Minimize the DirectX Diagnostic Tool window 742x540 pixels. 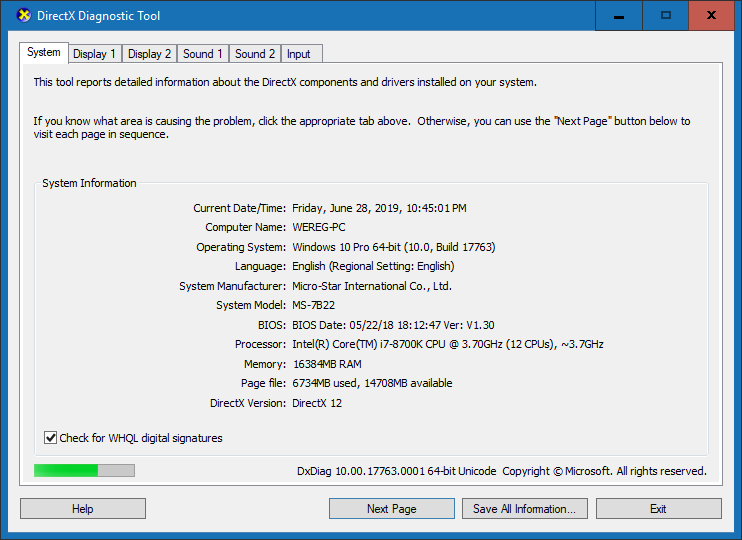tap(620, 16)
